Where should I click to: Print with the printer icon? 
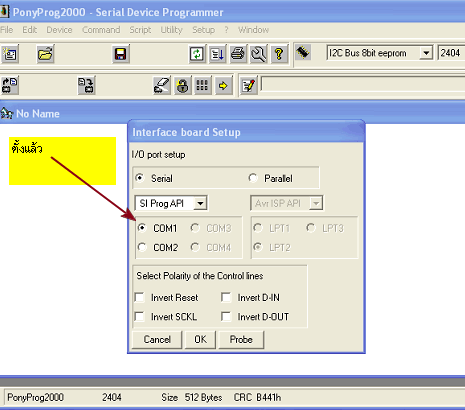click(238, 54)
